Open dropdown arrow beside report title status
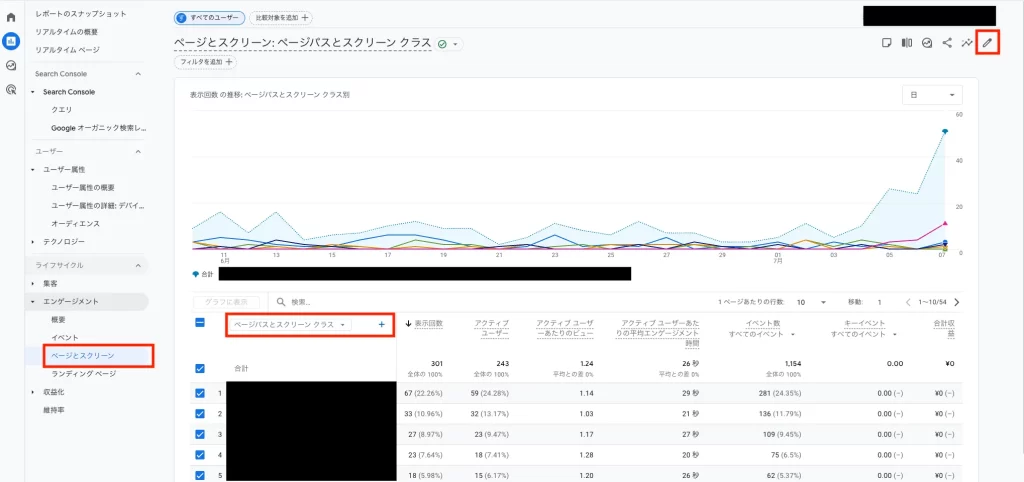 455,44
